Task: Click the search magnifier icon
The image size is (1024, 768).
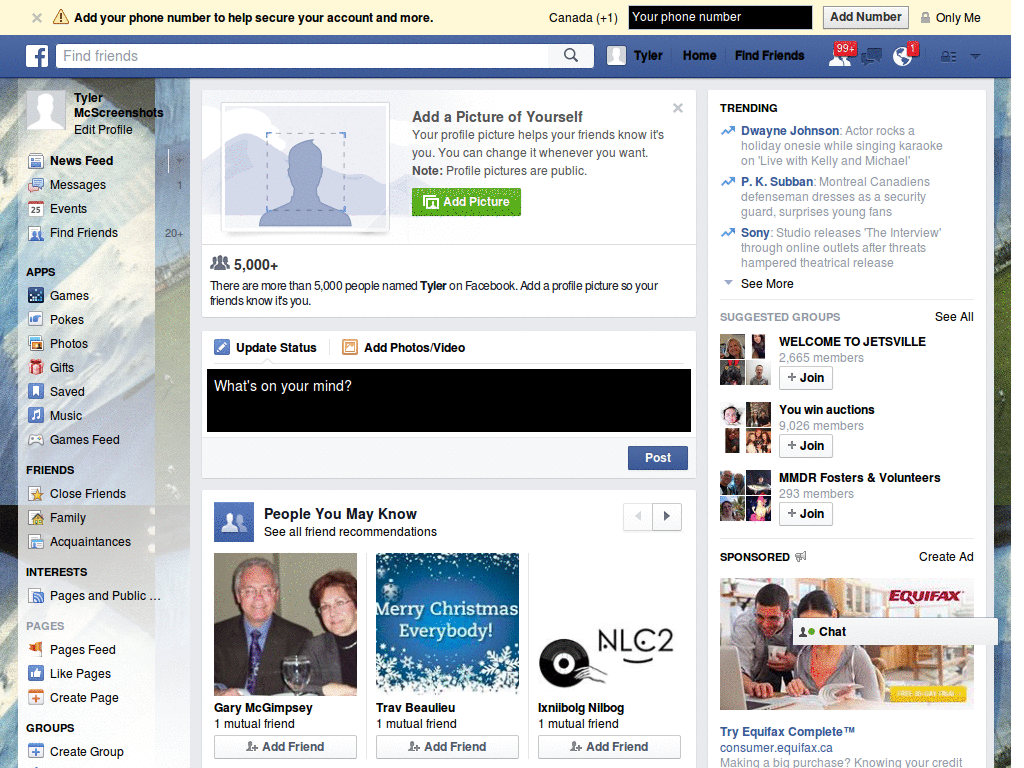Action: tap(571, 56)
